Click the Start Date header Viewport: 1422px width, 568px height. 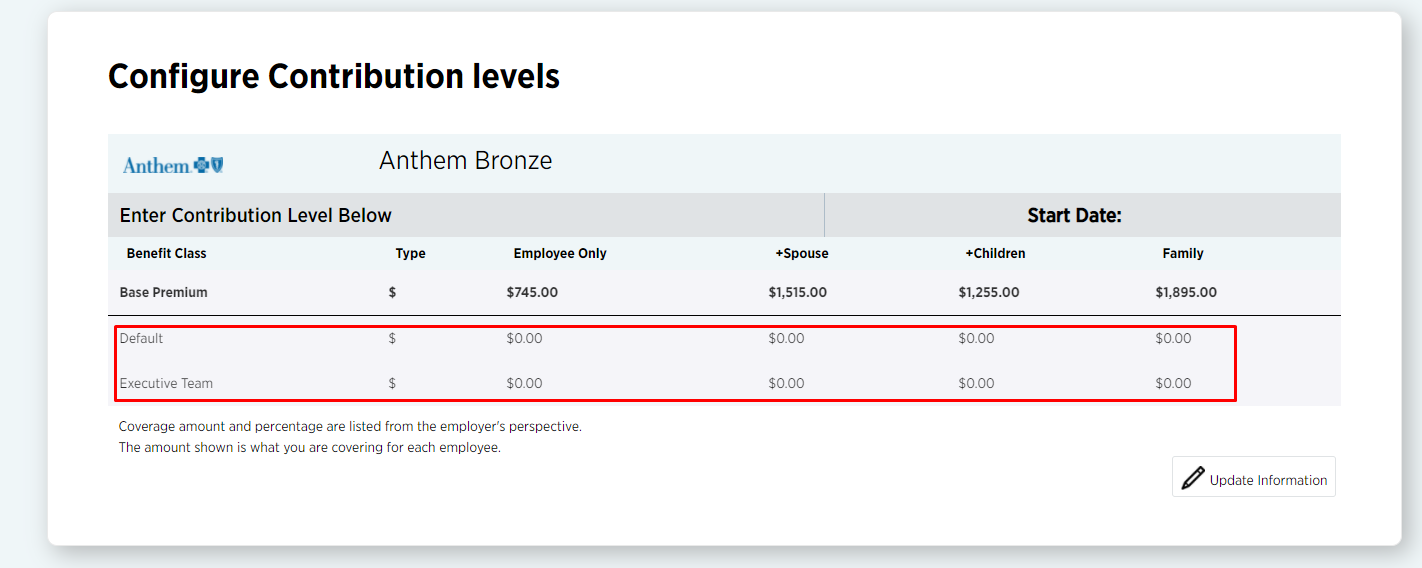(1074, 216)
